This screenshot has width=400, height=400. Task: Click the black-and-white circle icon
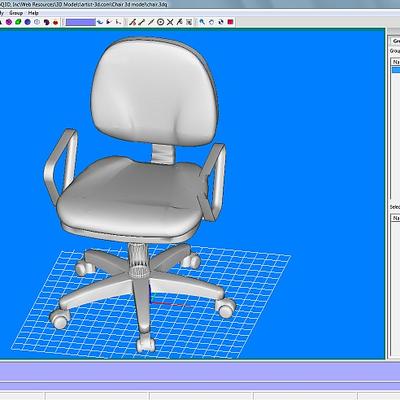(221, 22)
